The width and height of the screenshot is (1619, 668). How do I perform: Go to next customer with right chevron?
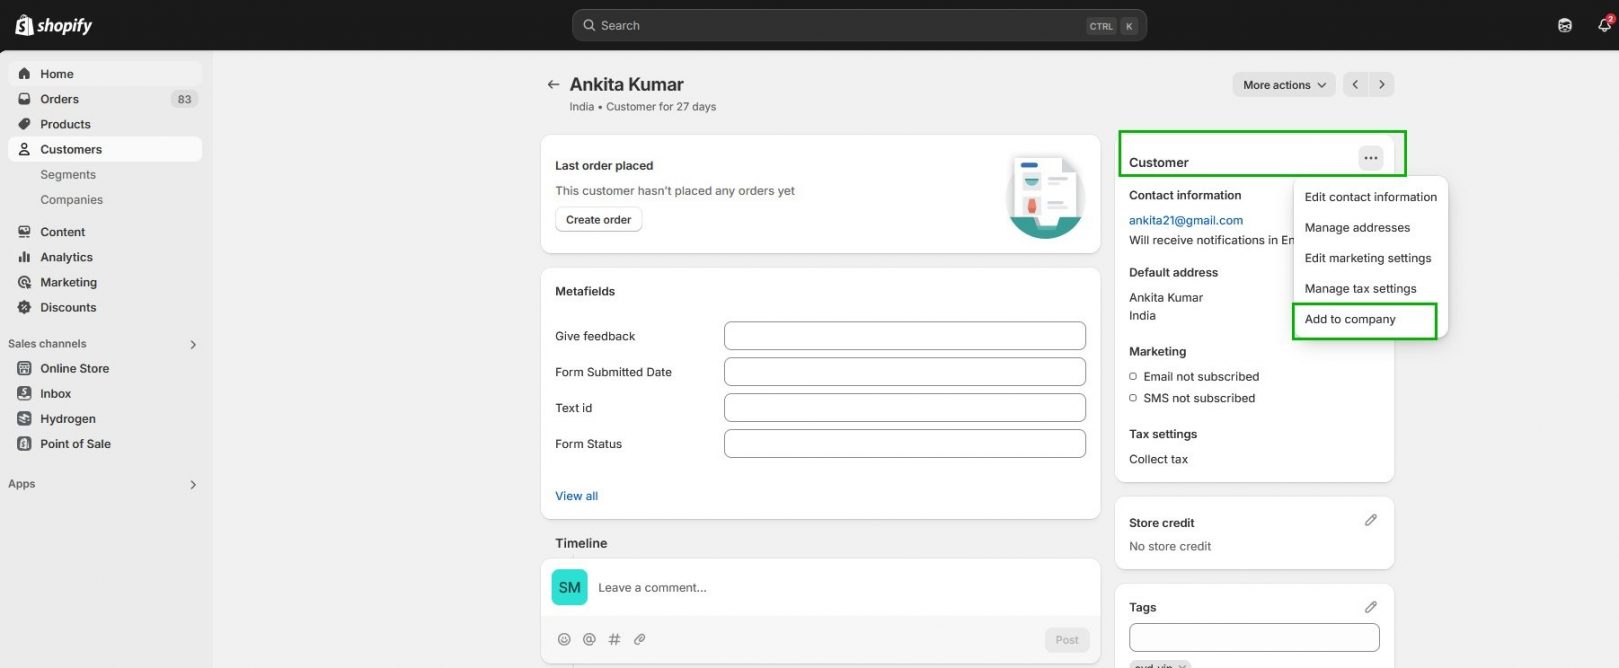(x=1381, y=85)
